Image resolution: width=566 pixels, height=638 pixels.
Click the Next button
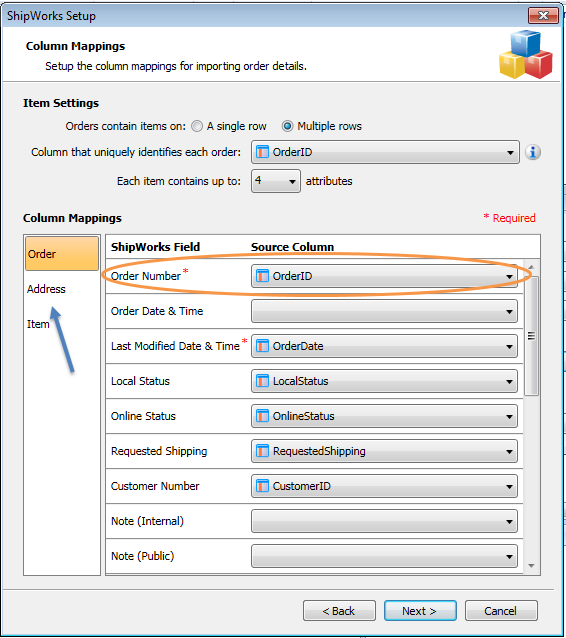click(x=420, y=611)
